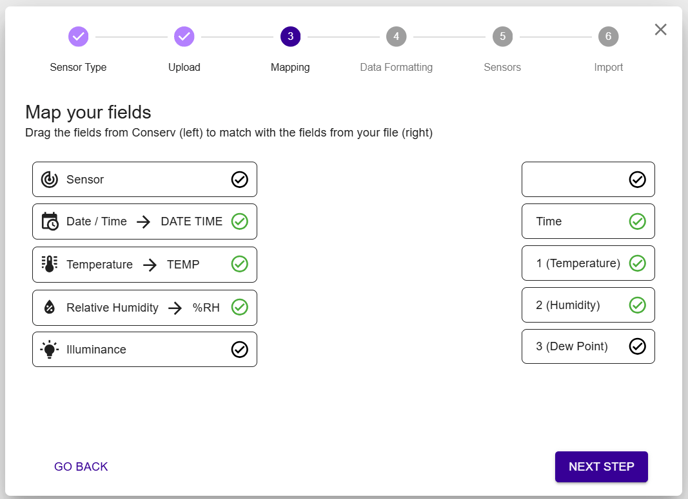Click the arrow next to DATE TIME
688x499 pixels.
click(x=143, y=222)
